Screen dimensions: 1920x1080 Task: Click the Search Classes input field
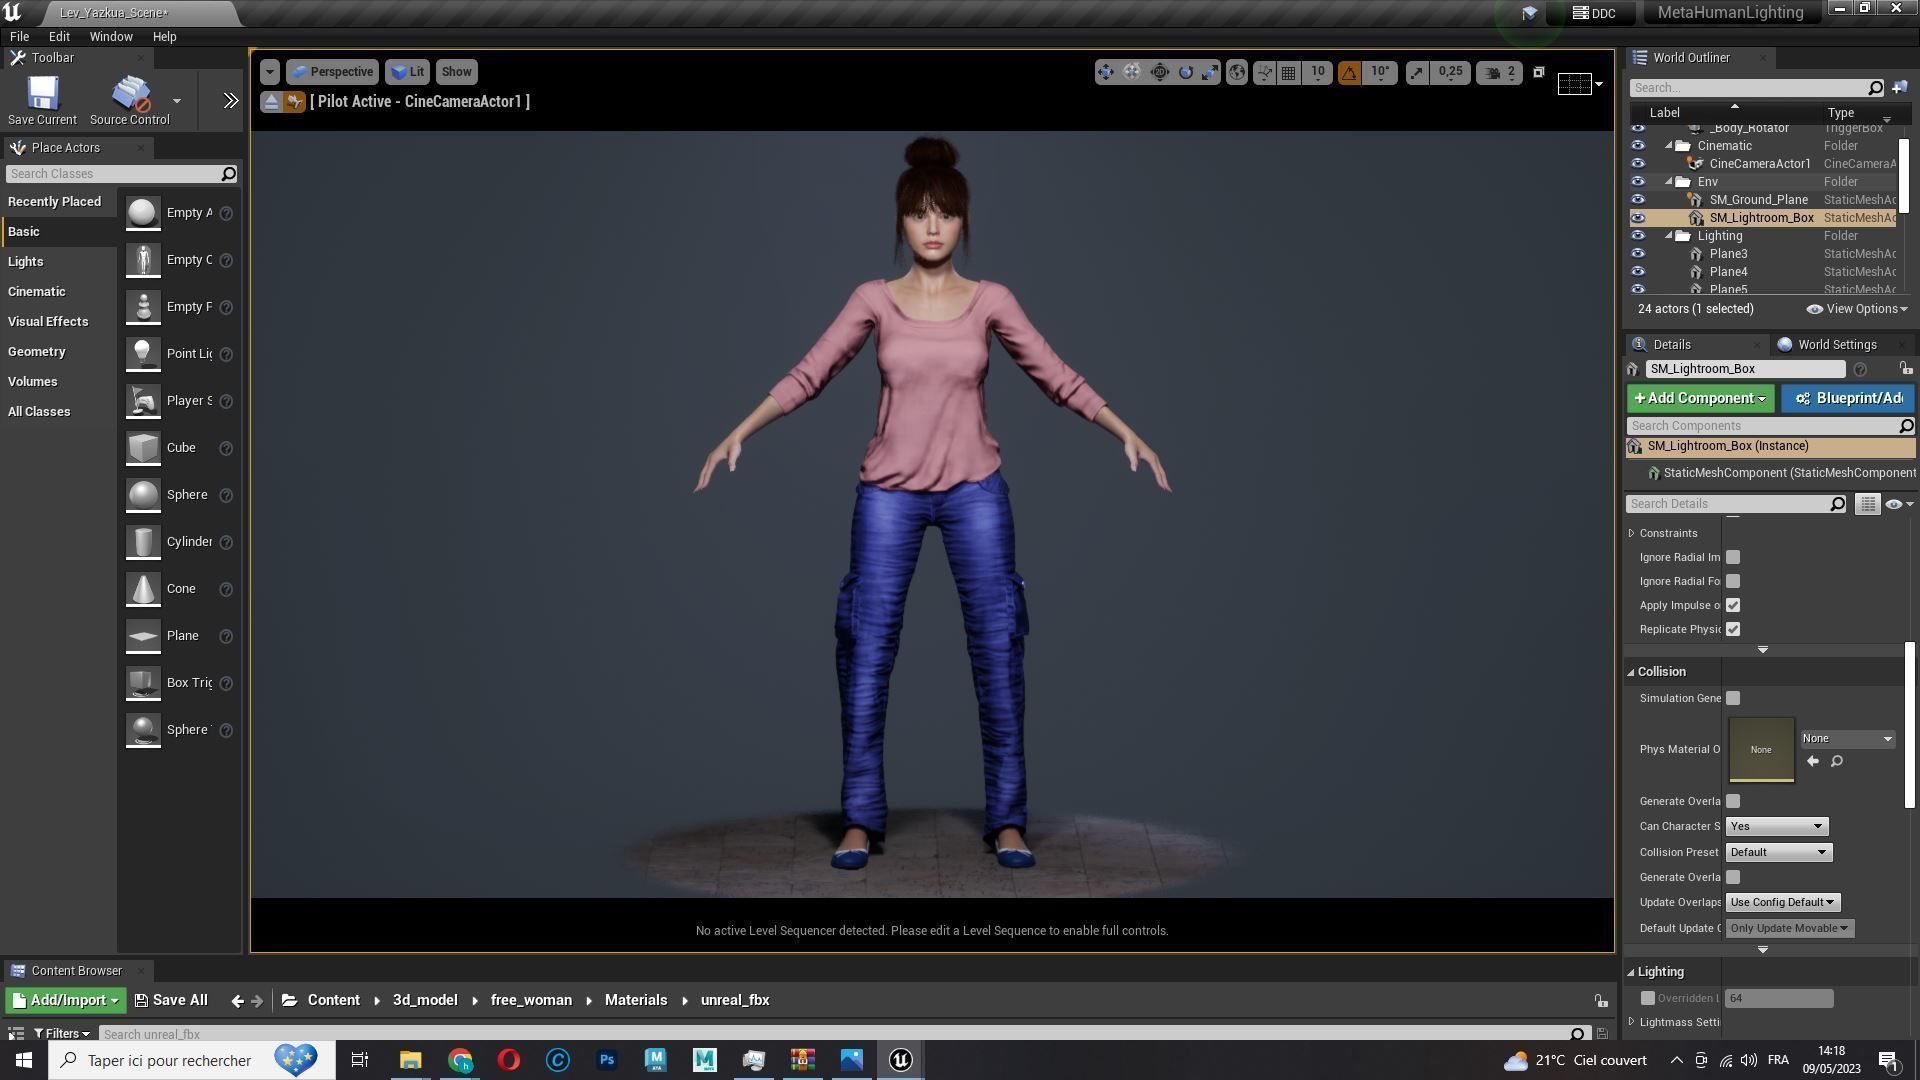(113, 174)
